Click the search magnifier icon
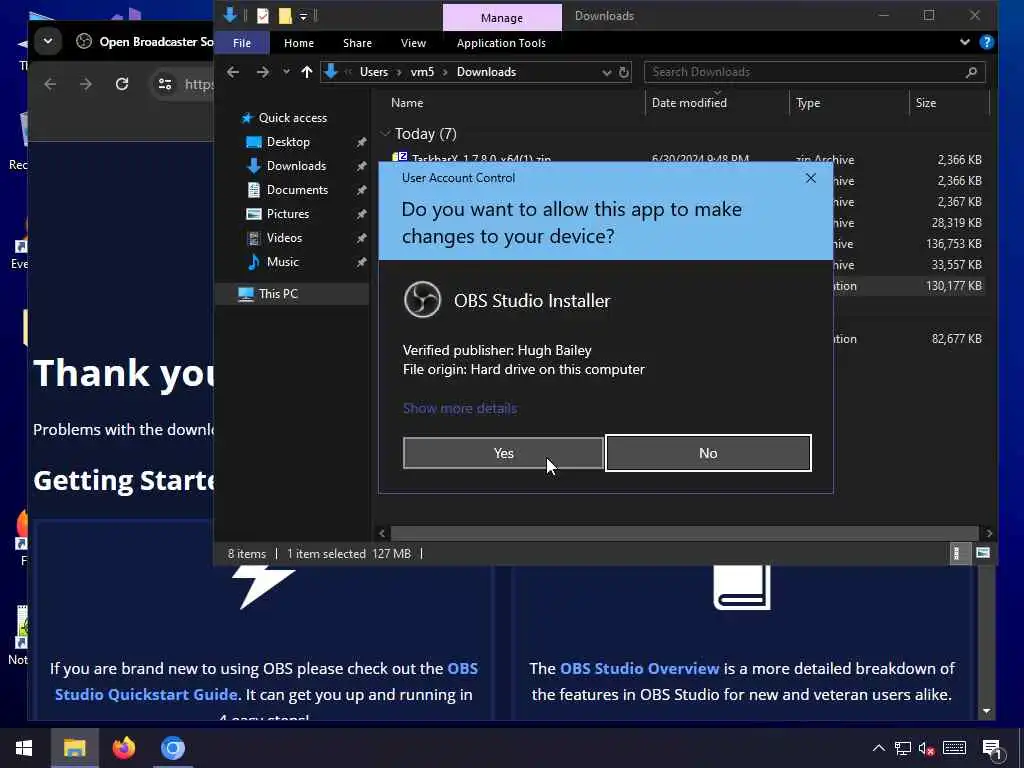Screen dimensions: 1024x768 pos(971,72)
